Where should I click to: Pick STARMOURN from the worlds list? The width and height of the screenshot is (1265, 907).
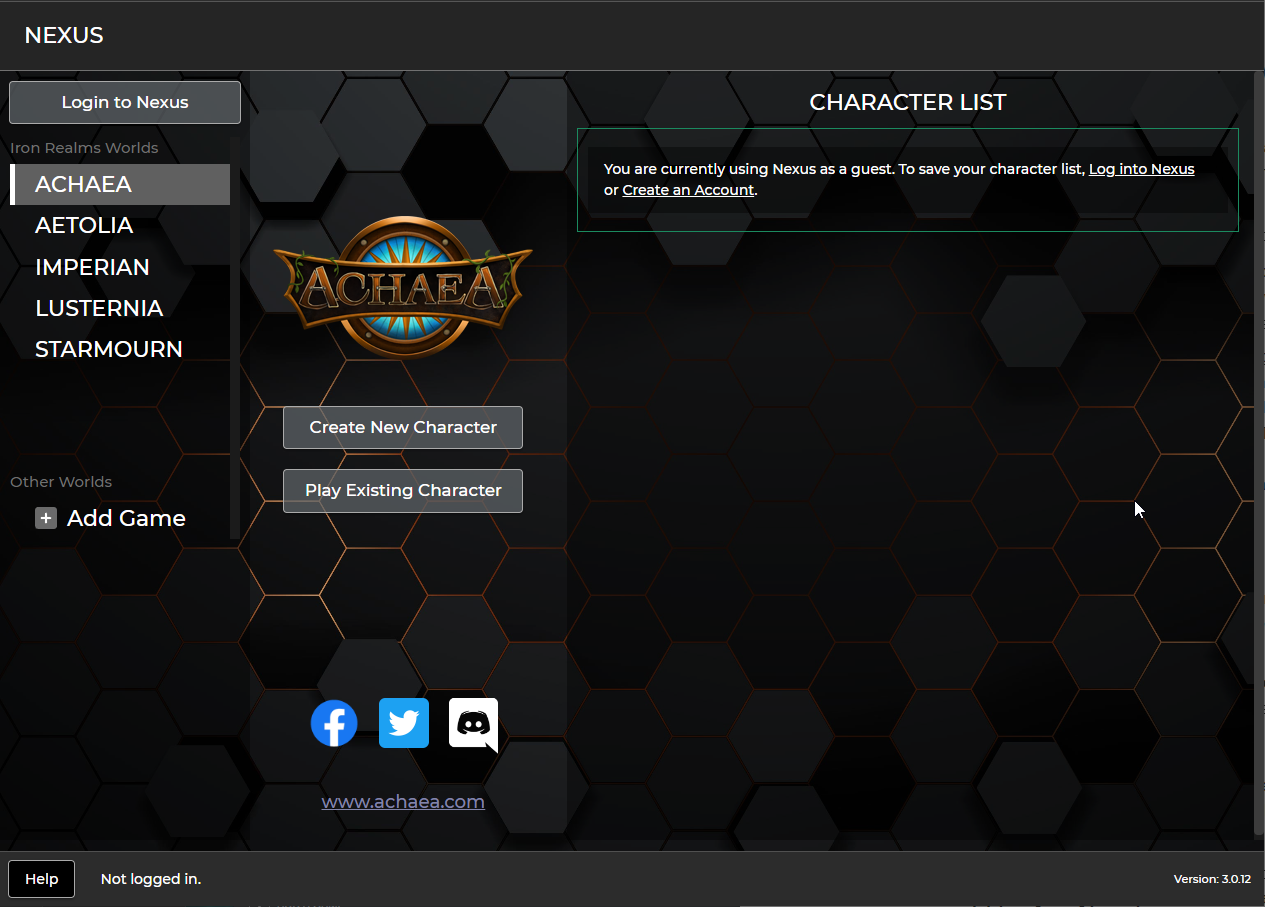109,349
